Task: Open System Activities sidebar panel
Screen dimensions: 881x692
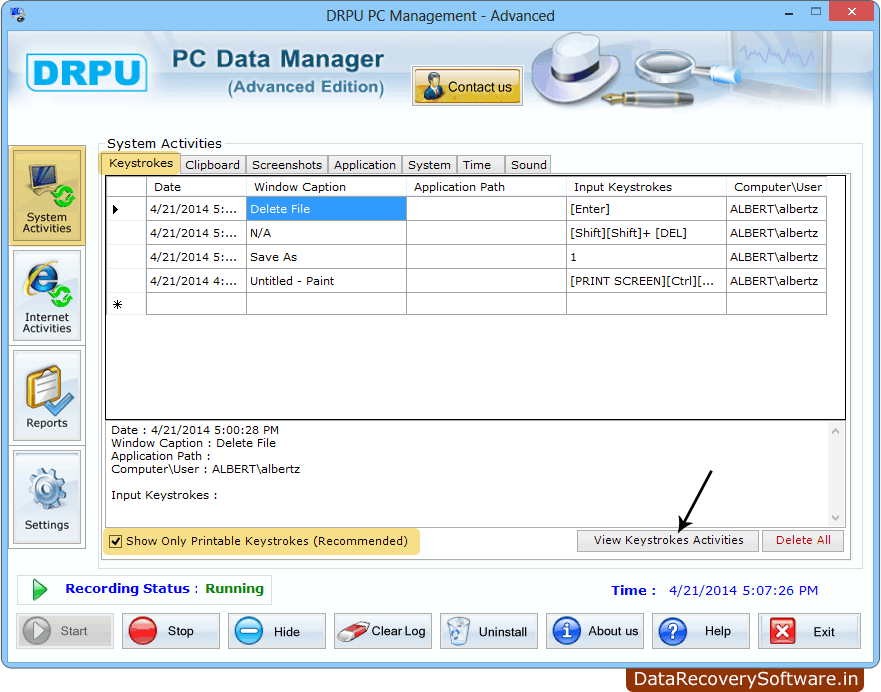Action: click(x=47, y=195)
